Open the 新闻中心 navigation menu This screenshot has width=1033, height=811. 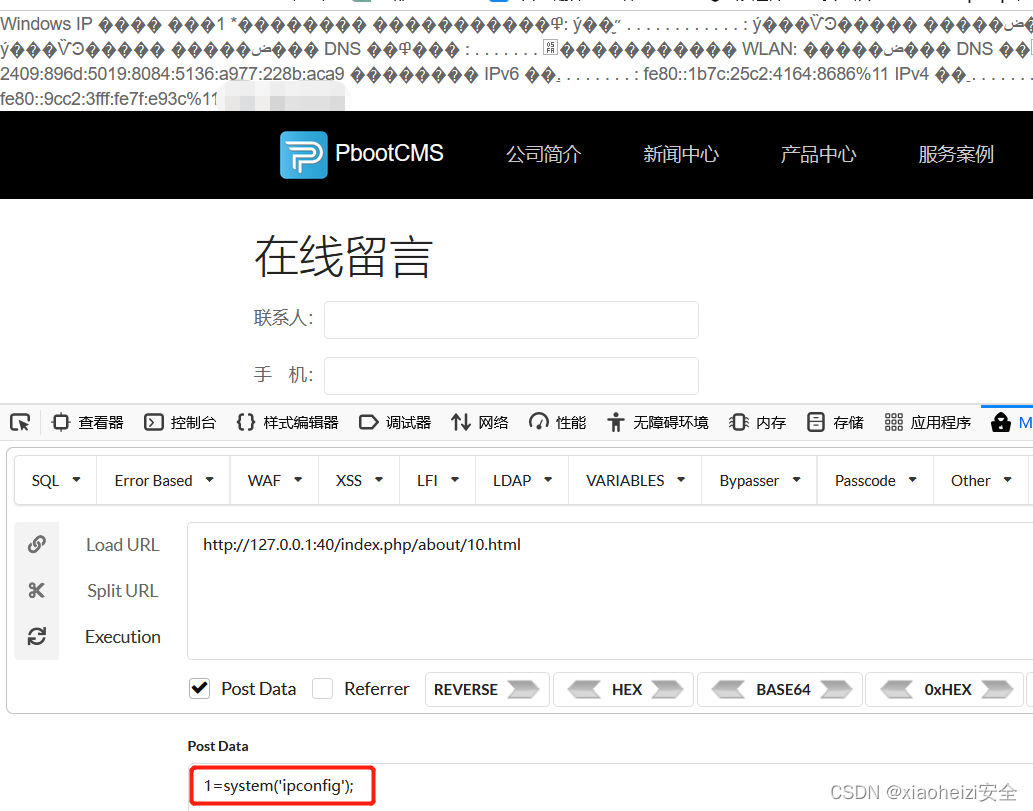pyautogui.click(x=680, y=155)
